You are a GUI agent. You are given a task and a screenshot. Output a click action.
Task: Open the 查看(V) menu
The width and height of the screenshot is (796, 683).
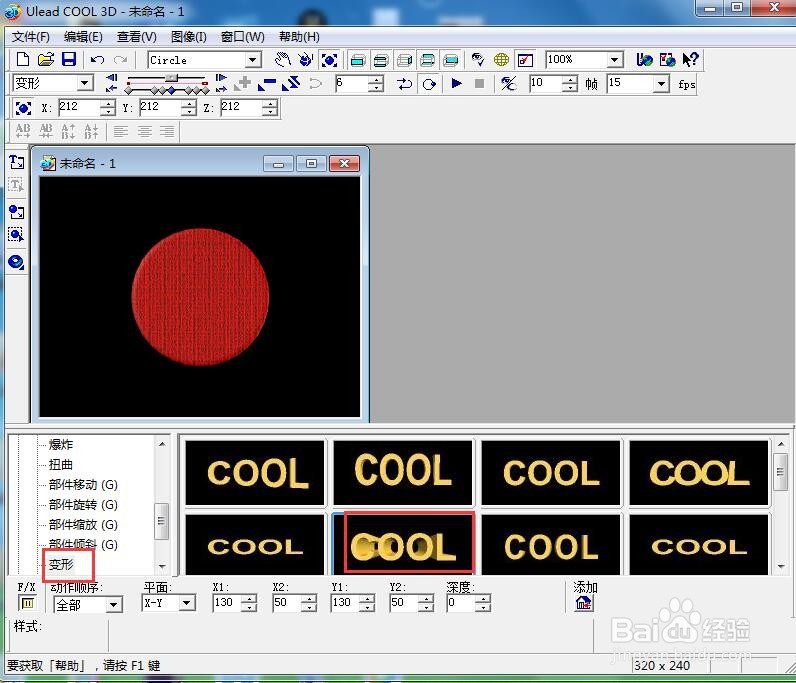coord(137,37)
